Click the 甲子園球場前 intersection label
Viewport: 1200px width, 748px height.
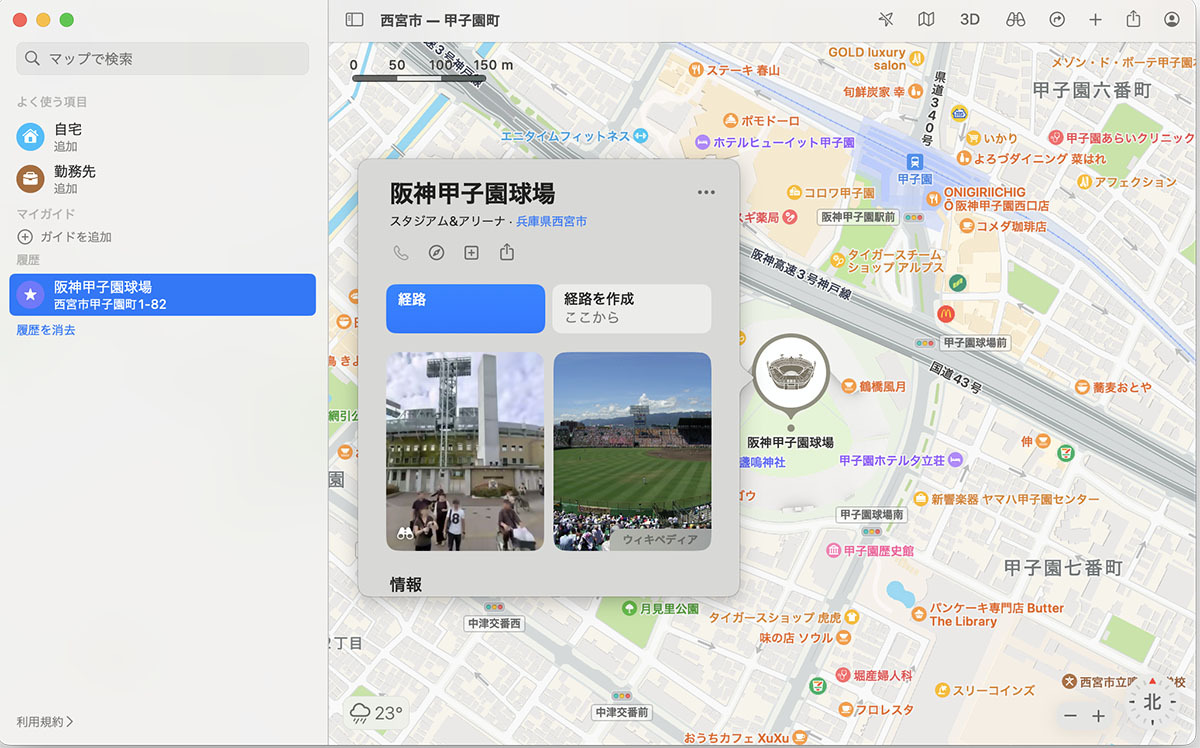click(x=976, y=343)
